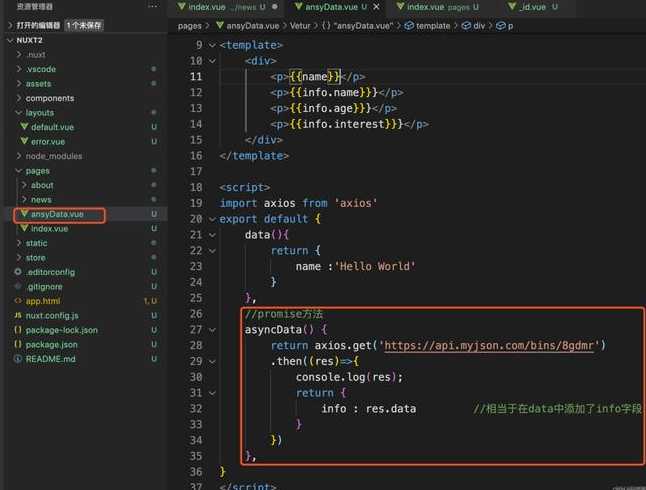
Task: Click the div breadcrumb segment
Action: click(x=473, y=26)
